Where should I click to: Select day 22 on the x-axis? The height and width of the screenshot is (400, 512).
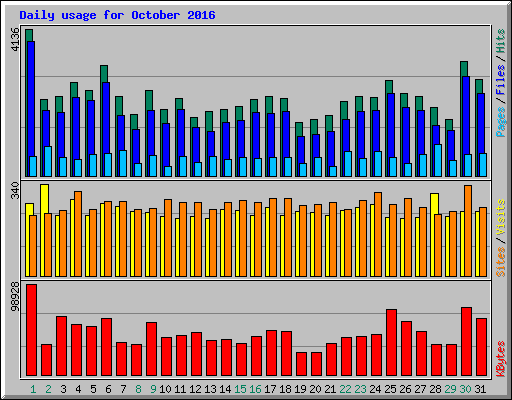345,389
